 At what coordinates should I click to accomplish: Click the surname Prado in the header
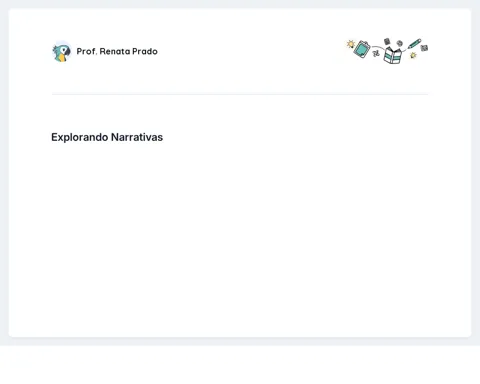click(145, 51)
